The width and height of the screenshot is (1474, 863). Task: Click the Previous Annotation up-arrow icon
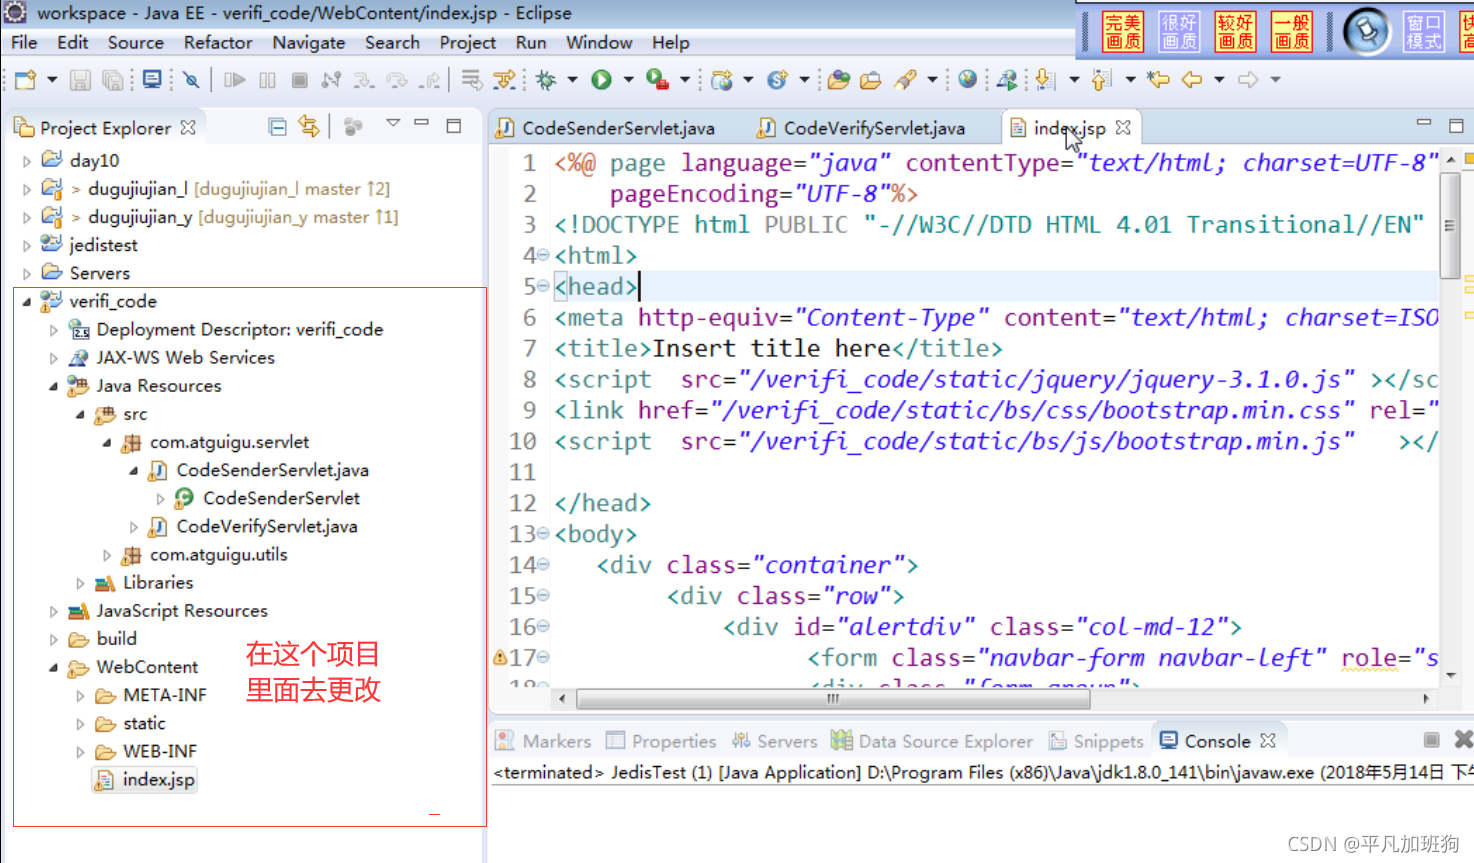click(1101, 80)
